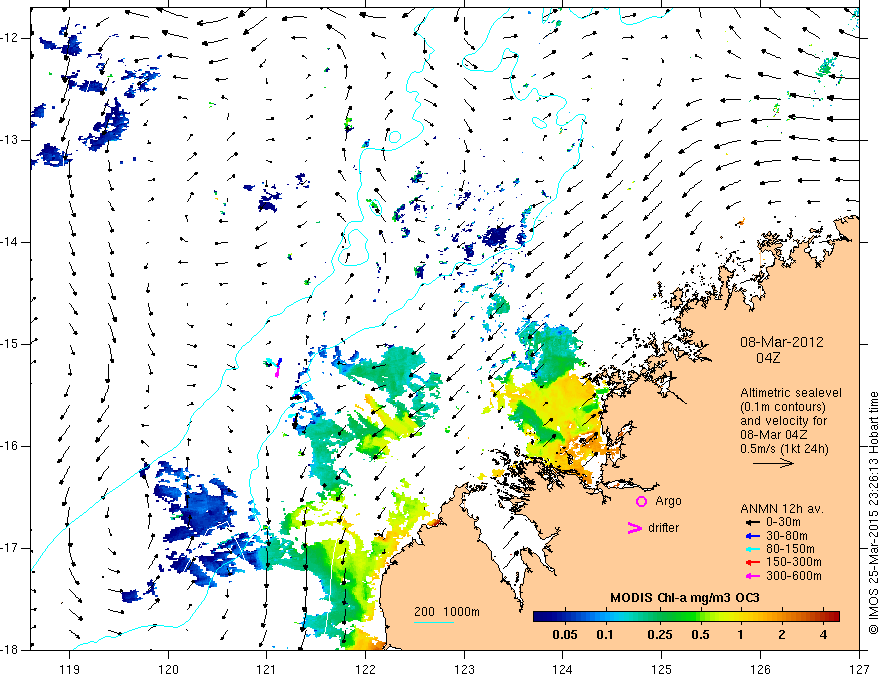Click the drifter legend label
Viewport: 880px width, 680px height.
click(x=663, y=528)
